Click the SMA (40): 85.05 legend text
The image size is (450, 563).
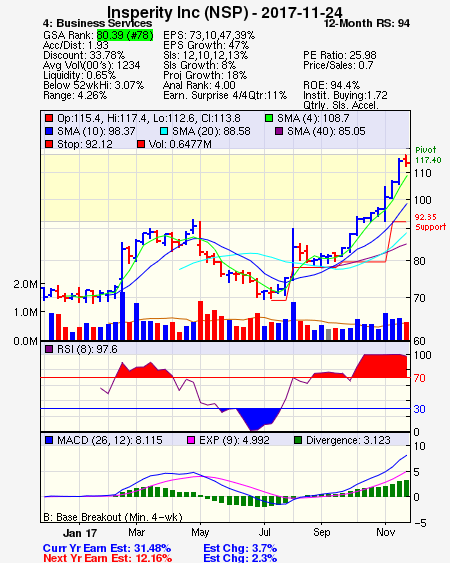326,131
